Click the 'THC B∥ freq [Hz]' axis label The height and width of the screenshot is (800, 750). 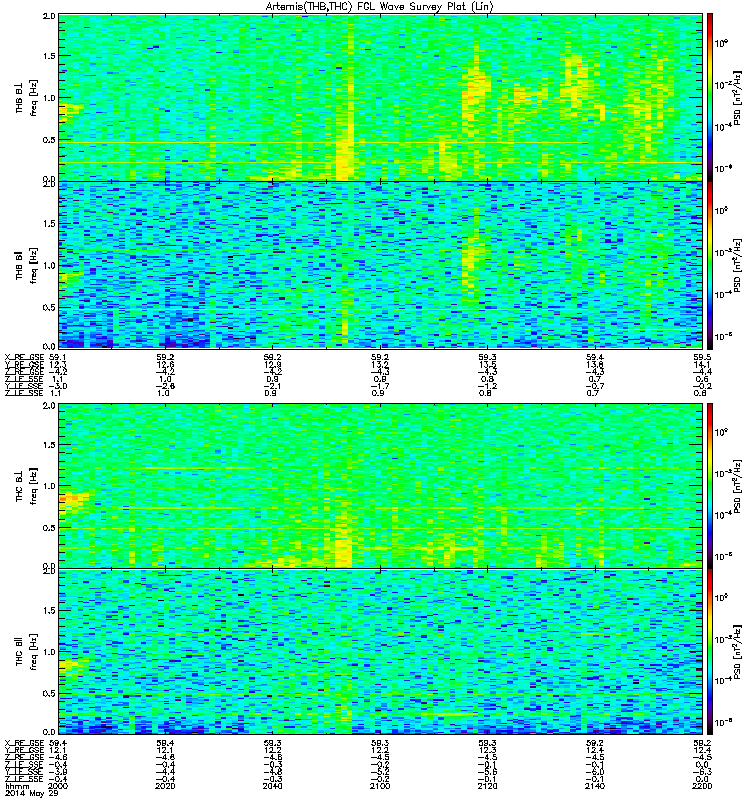pyautogui.click(x=26, y=652)
